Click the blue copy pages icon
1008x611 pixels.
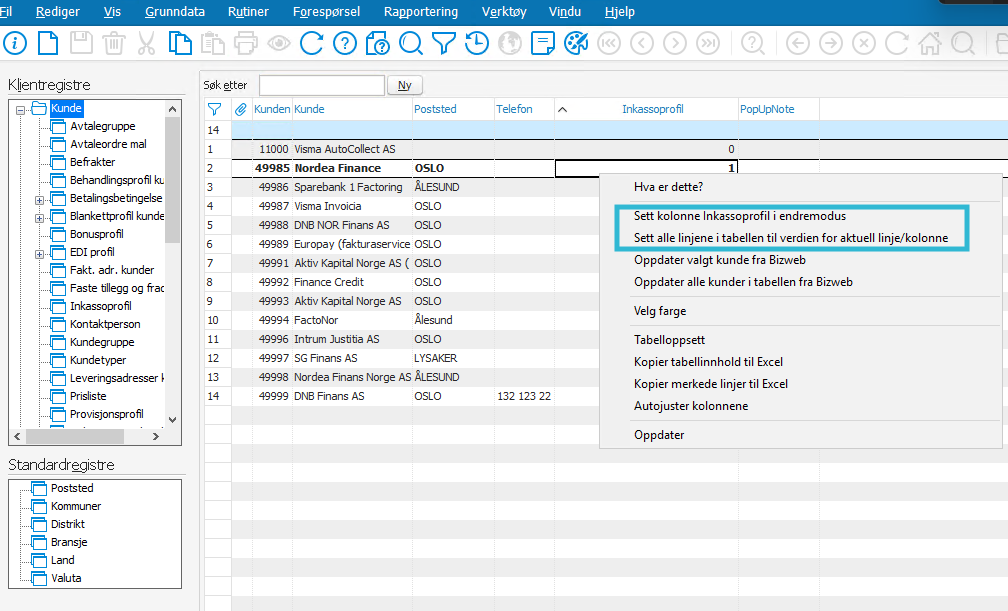tap(180, 44)
